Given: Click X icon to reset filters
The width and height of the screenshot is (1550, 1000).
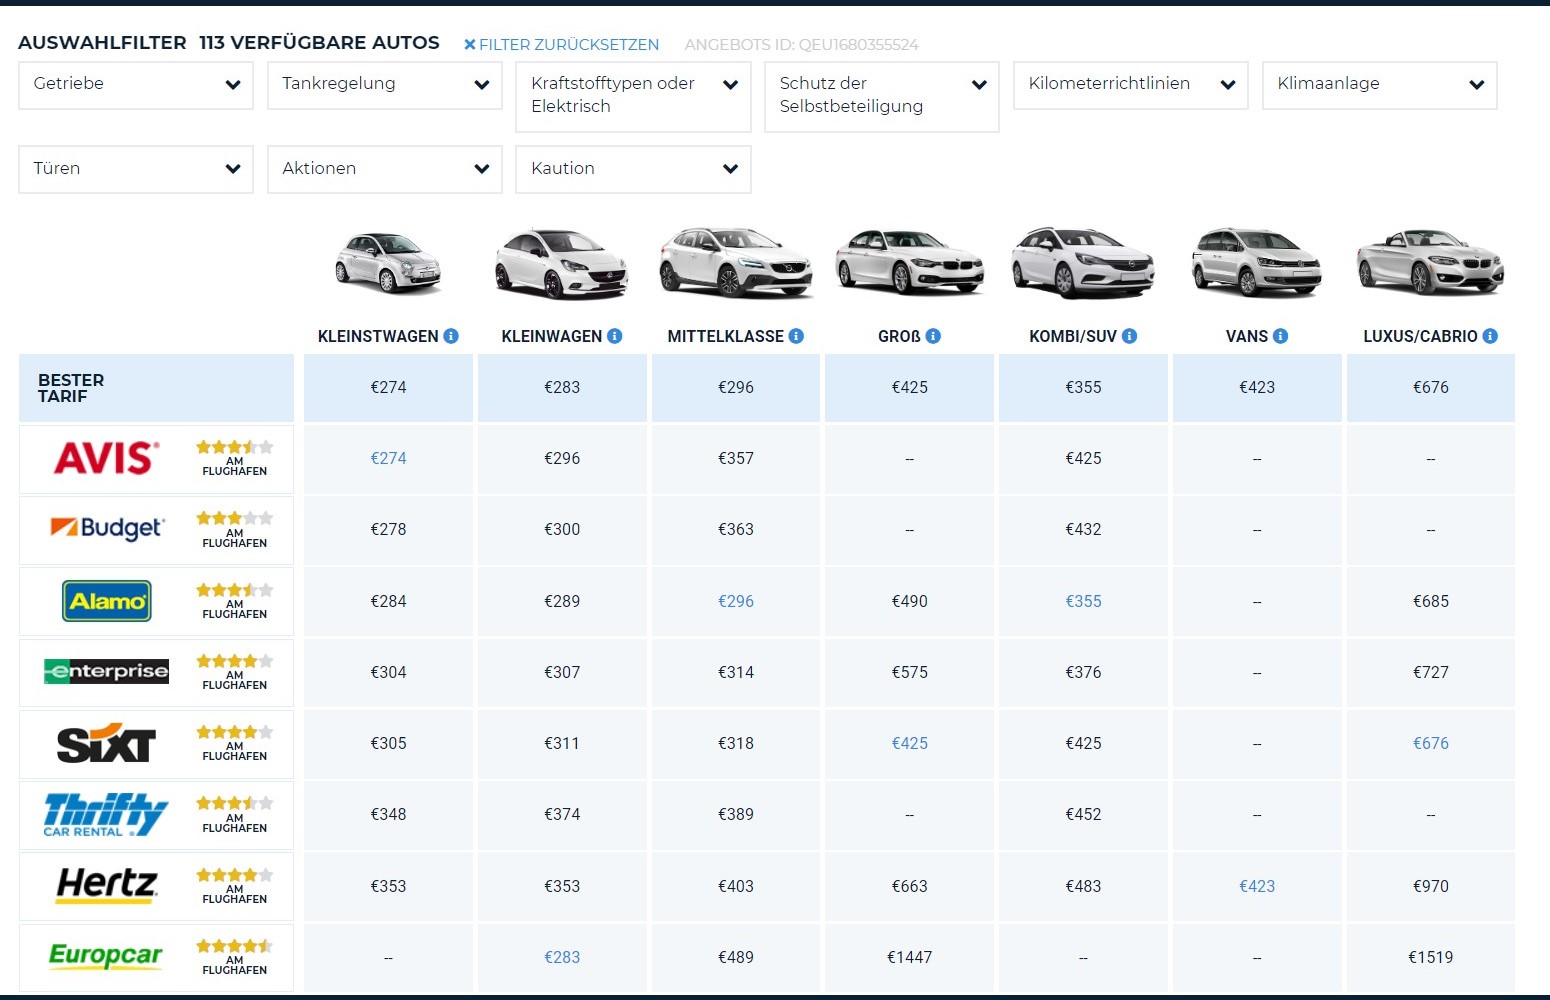Looking at the screenshot, I should [x=469, y=45].
